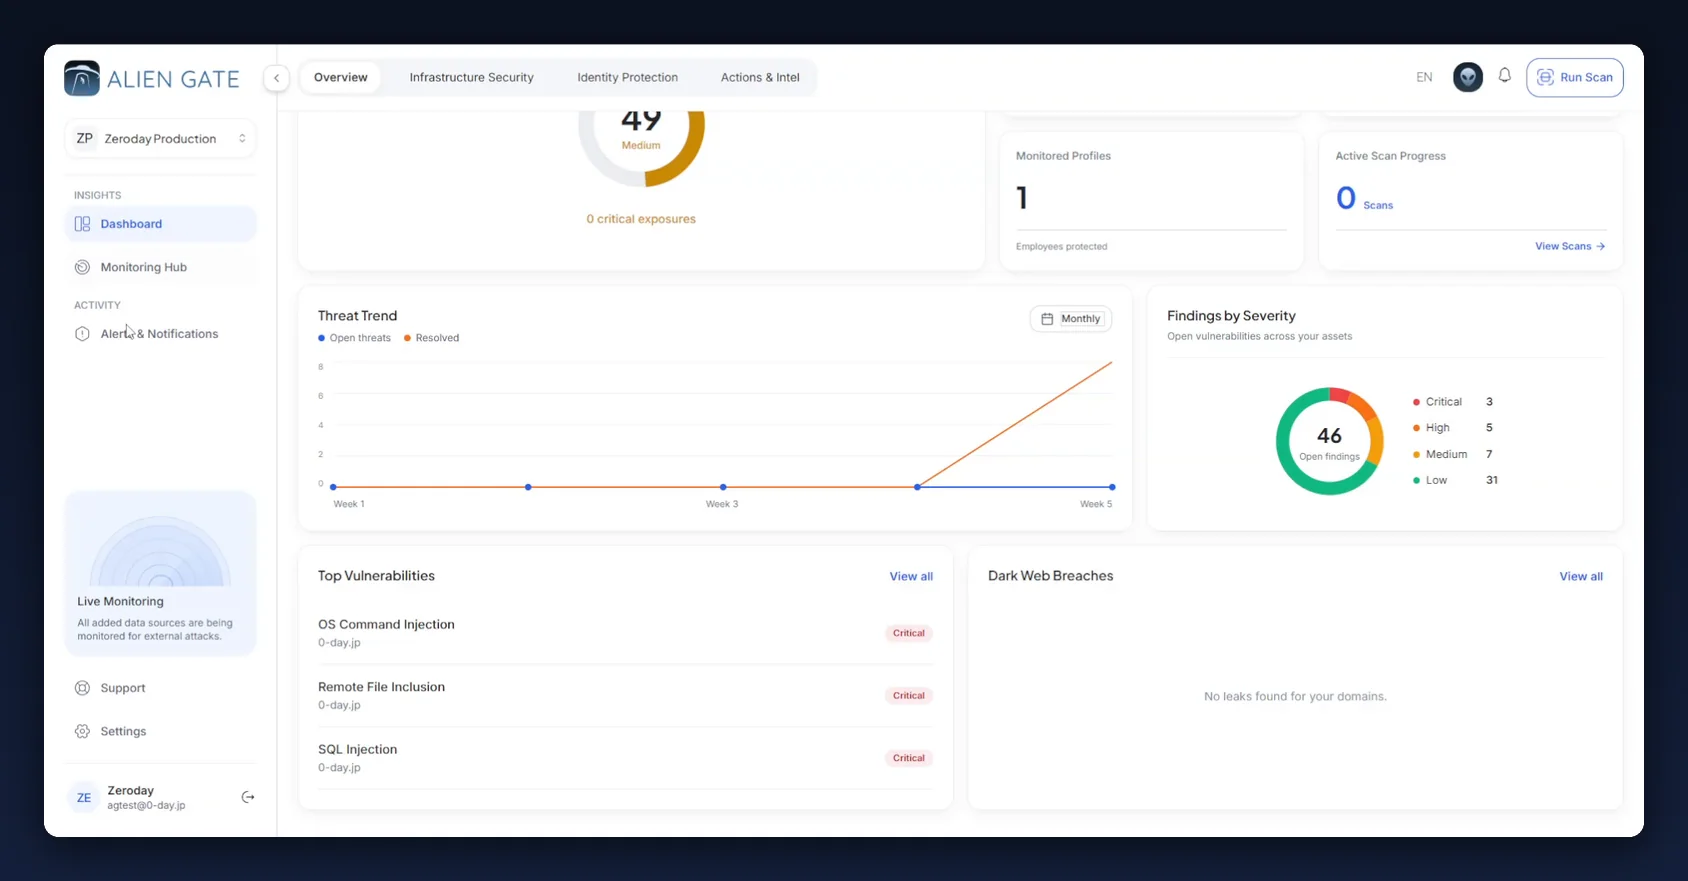Select the Low severity legend entry
This screenshot has width=1688, height=881.
click(x=1454, y=480)
